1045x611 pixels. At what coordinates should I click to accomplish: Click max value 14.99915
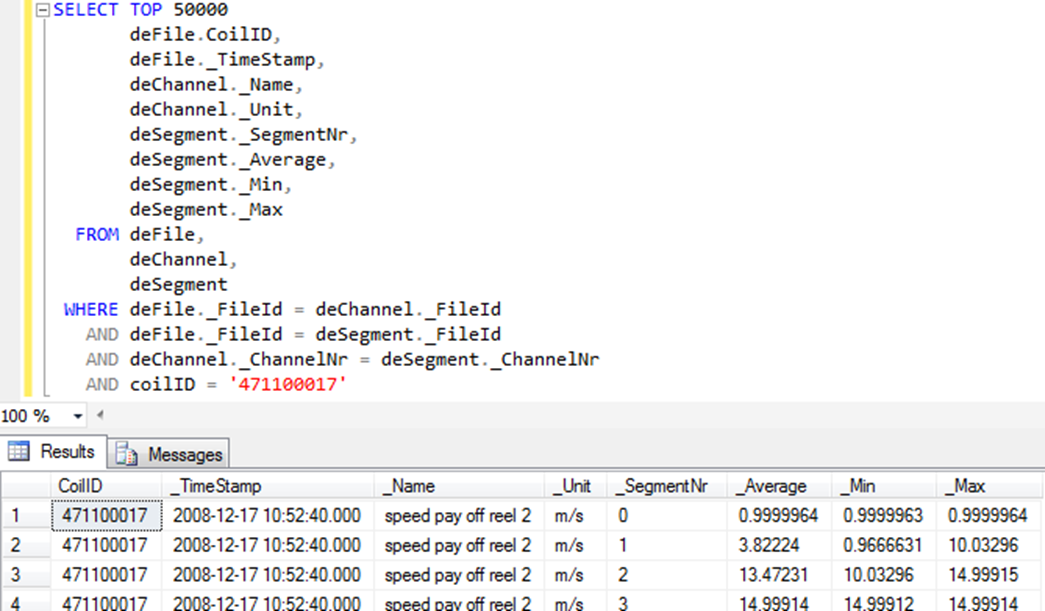point(989,574)
